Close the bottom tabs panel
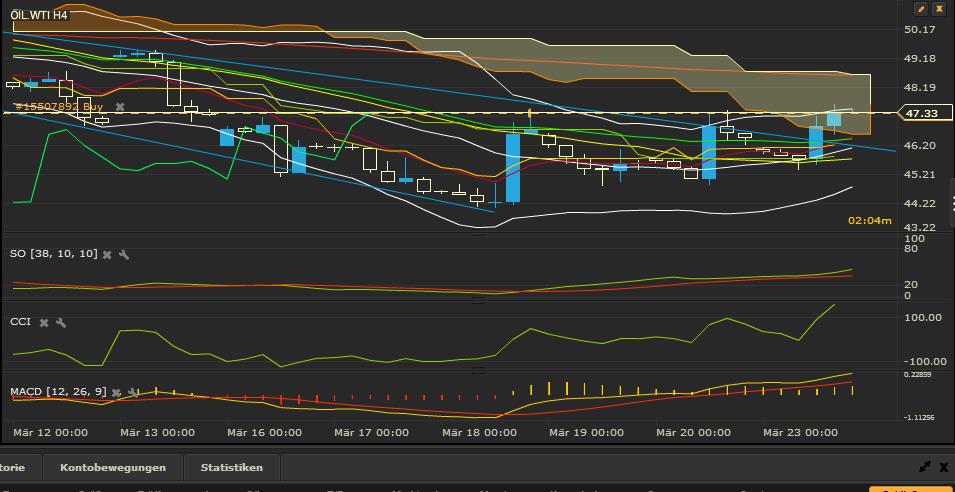This screenshot has height=492, width=955. (x=944, y=467)
